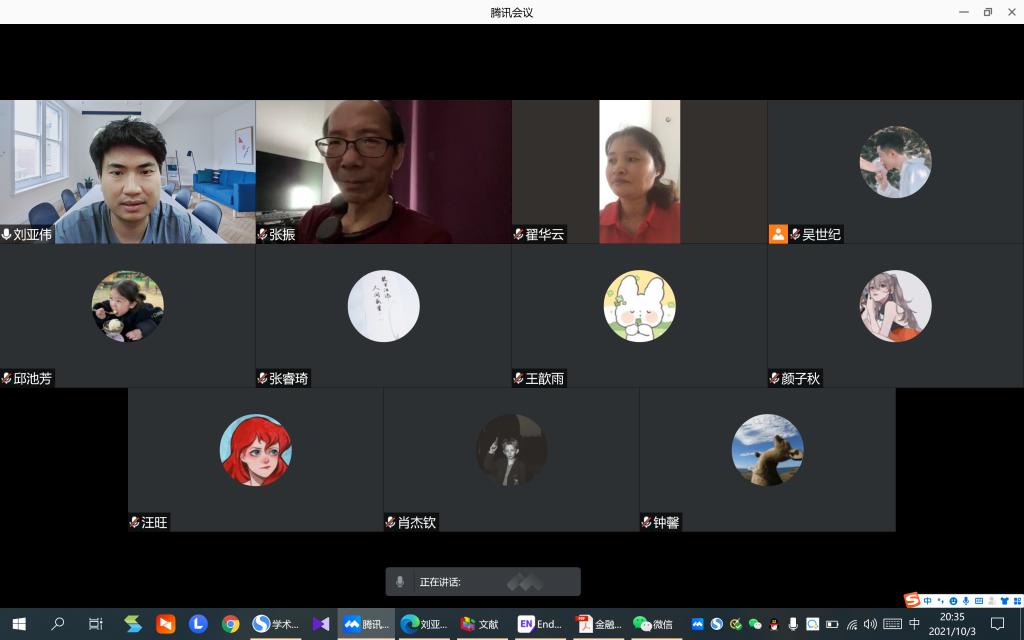Click the Sogou input method logo
This screenshot has width=1024, height=640.
[912, 600]
